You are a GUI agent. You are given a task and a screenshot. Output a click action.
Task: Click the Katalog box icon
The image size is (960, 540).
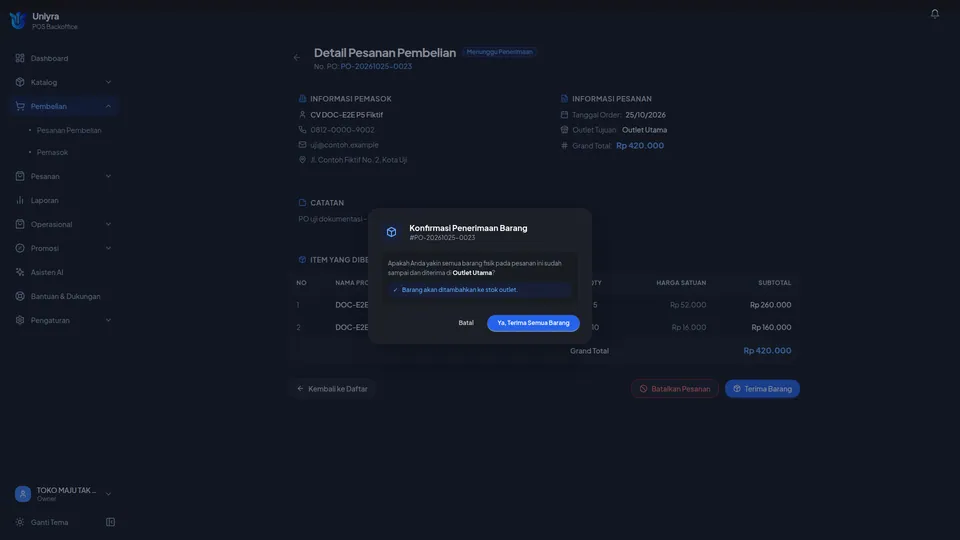[20, 82]
